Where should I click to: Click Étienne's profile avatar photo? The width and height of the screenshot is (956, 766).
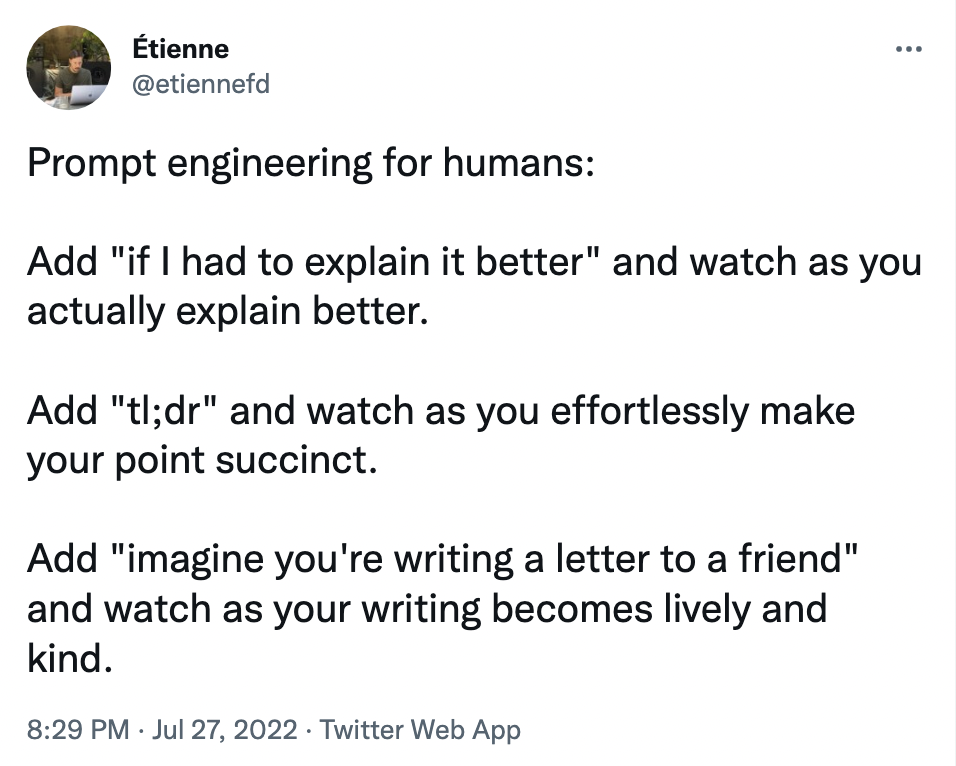tap(68, 67)
